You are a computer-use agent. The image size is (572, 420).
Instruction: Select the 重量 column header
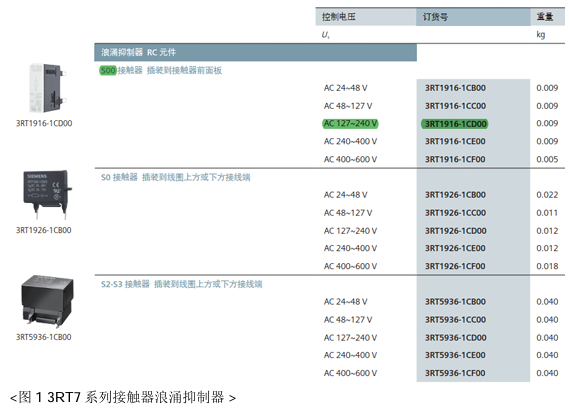pyautogui.click(x=547, y=17)
